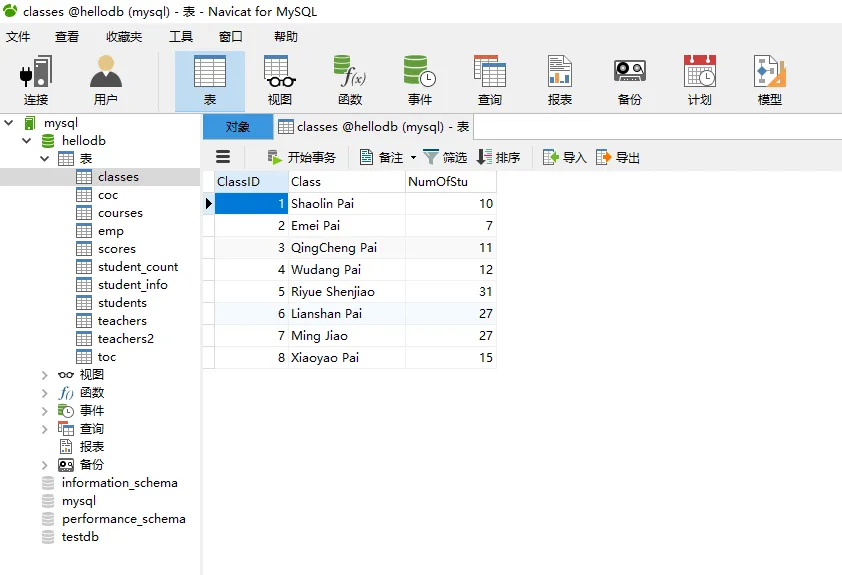Select the teachers2 table in tree

tap(126, 339)
